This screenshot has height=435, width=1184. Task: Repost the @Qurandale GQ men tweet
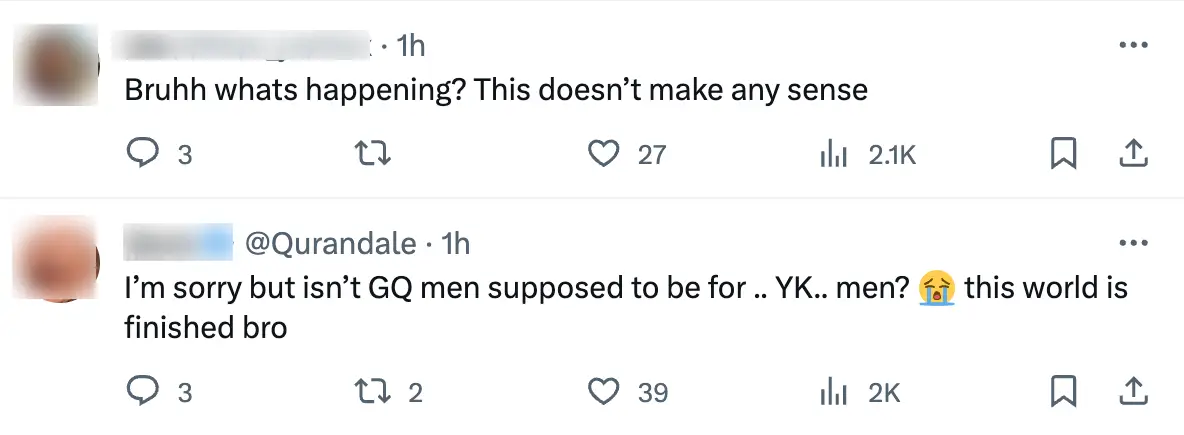pyautogui.click(x=372, y=392)
